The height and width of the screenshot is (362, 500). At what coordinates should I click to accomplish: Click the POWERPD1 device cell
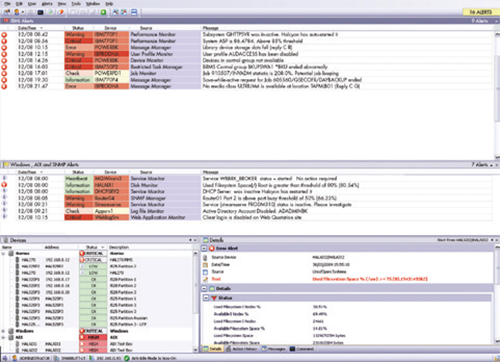coord(111,73)
